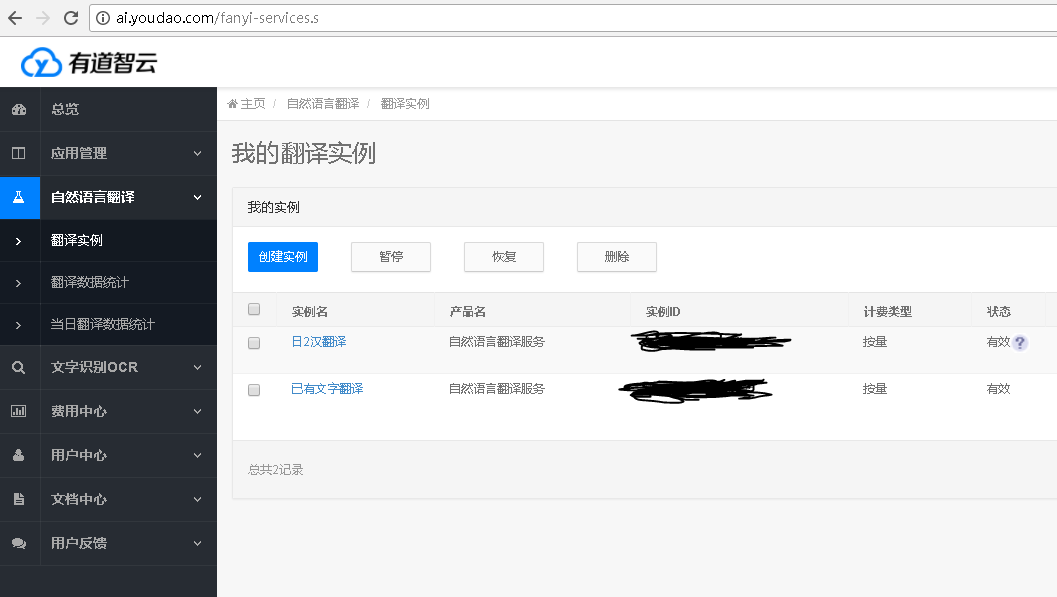Click the browser back arrow
Viewport: 1057px width, 597px height.
tap(15, 18)
